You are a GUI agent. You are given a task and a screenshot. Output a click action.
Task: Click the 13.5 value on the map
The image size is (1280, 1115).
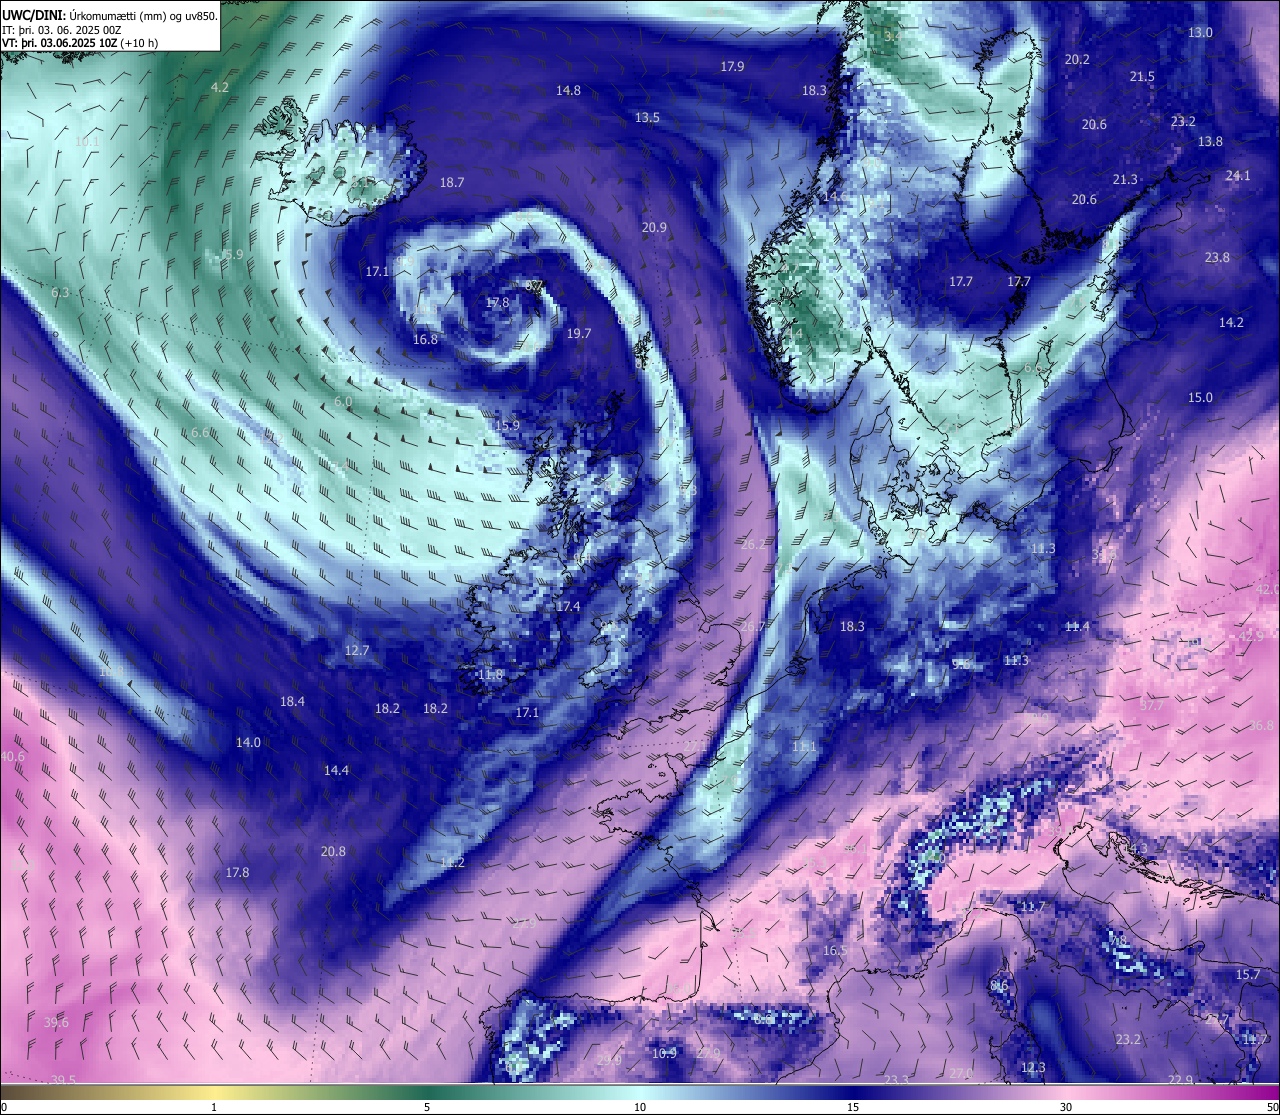(x=647, y=118)
